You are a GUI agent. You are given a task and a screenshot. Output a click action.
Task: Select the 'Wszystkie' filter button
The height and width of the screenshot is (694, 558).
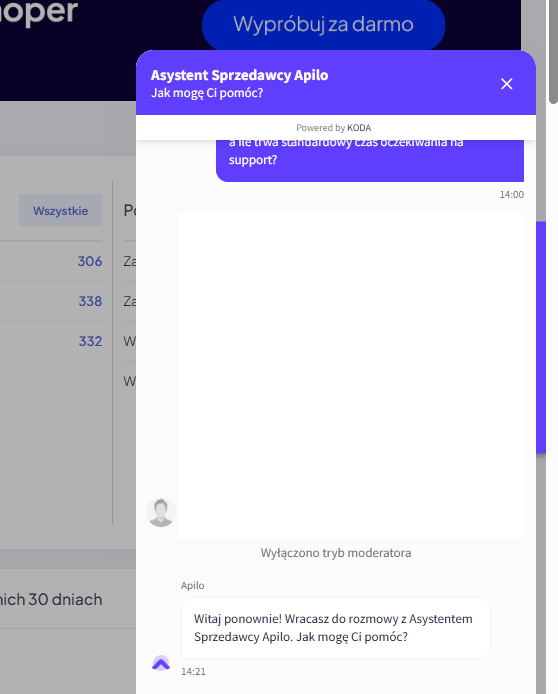60,210
